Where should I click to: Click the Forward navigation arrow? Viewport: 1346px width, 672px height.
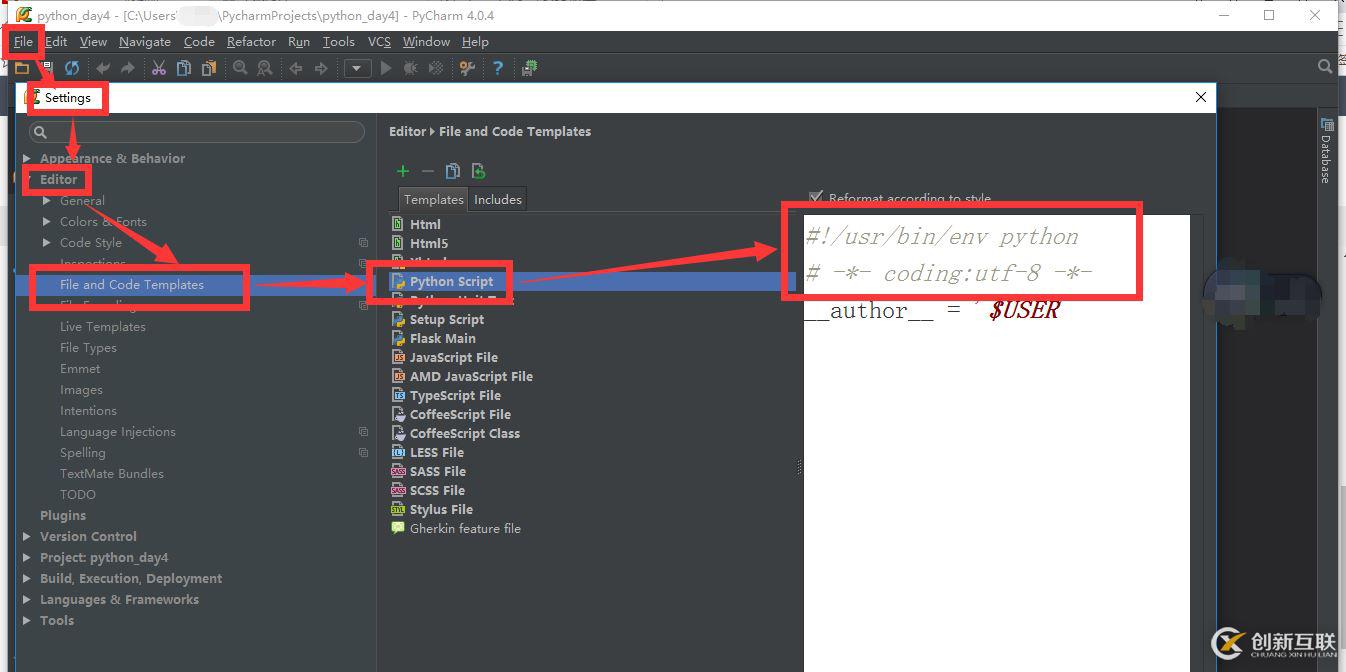[x=321, y=68]
